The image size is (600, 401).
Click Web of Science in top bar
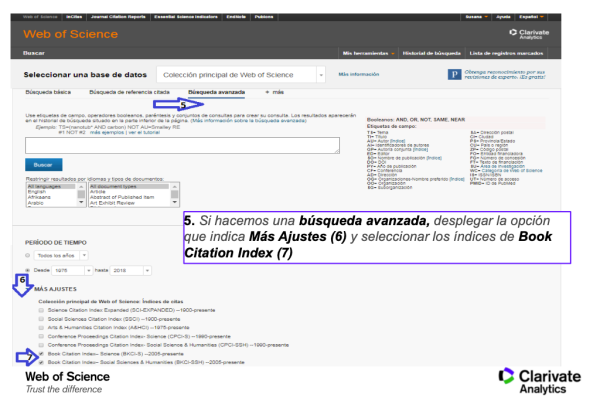40,17
